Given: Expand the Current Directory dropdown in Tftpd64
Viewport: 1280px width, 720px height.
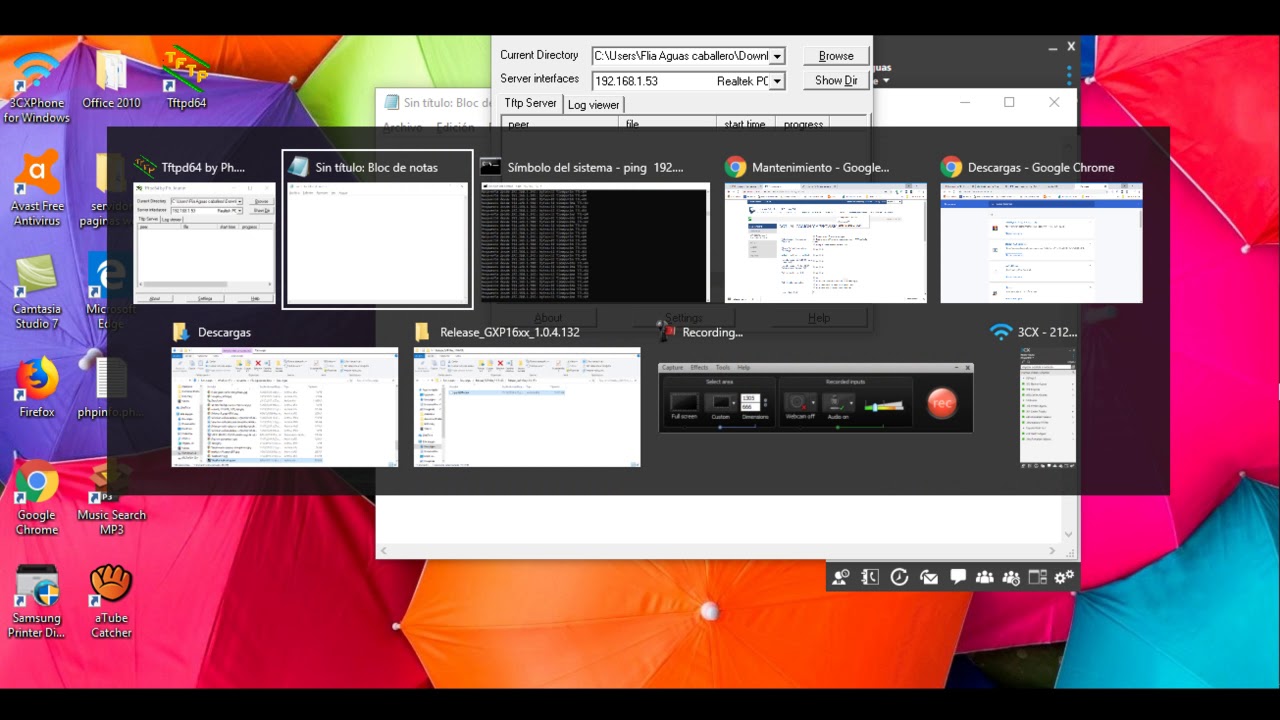Looking at the screenshot, I should 777,56.
